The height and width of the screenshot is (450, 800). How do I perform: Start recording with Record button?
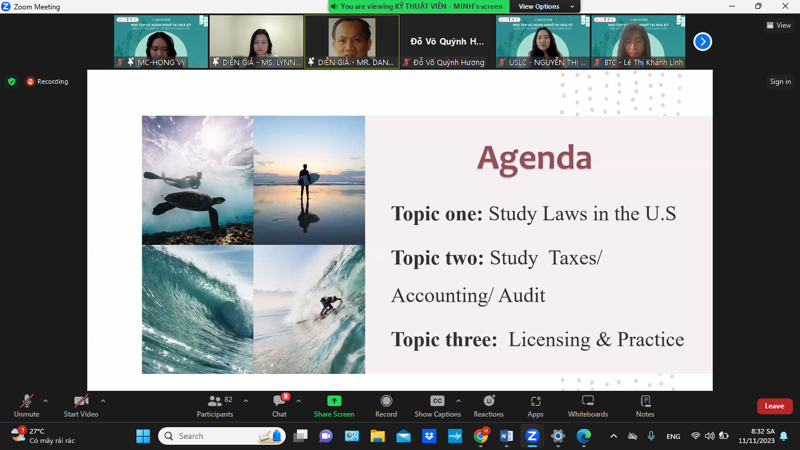(x=386, y=404)
